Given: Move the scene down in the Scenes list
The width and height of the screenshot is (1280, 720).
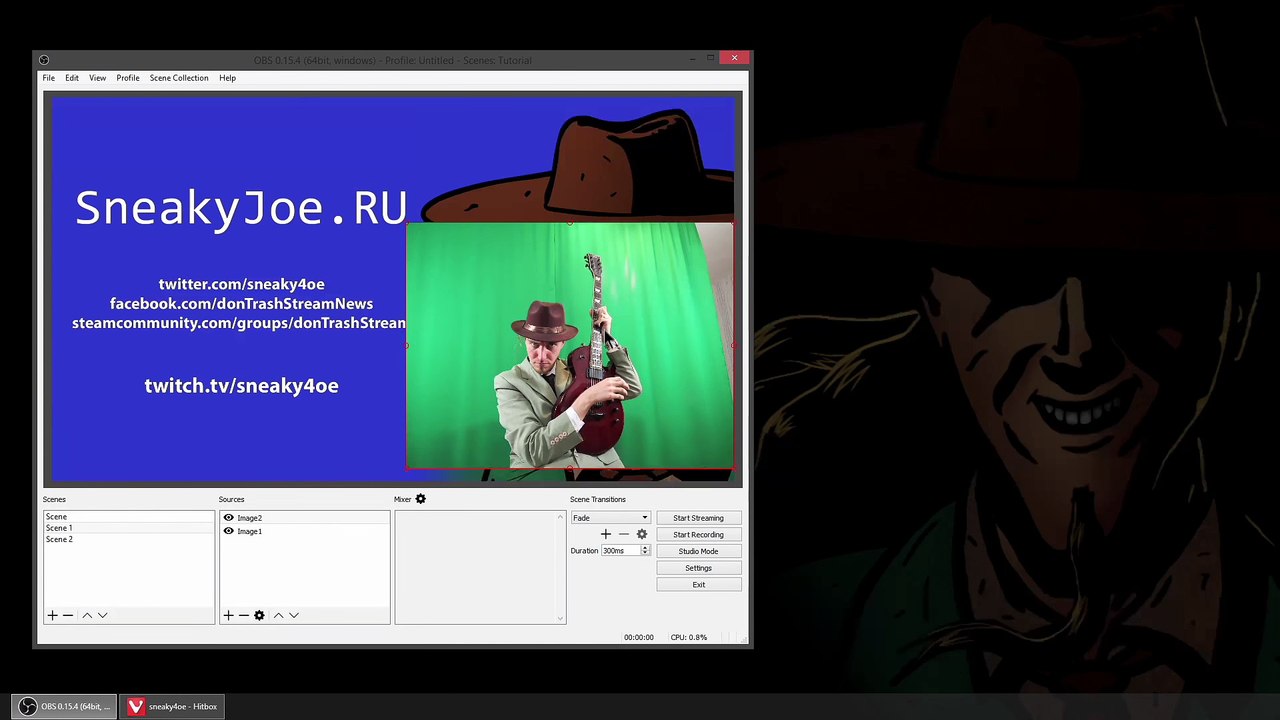Looking at the screenshot, I should 102,615.
